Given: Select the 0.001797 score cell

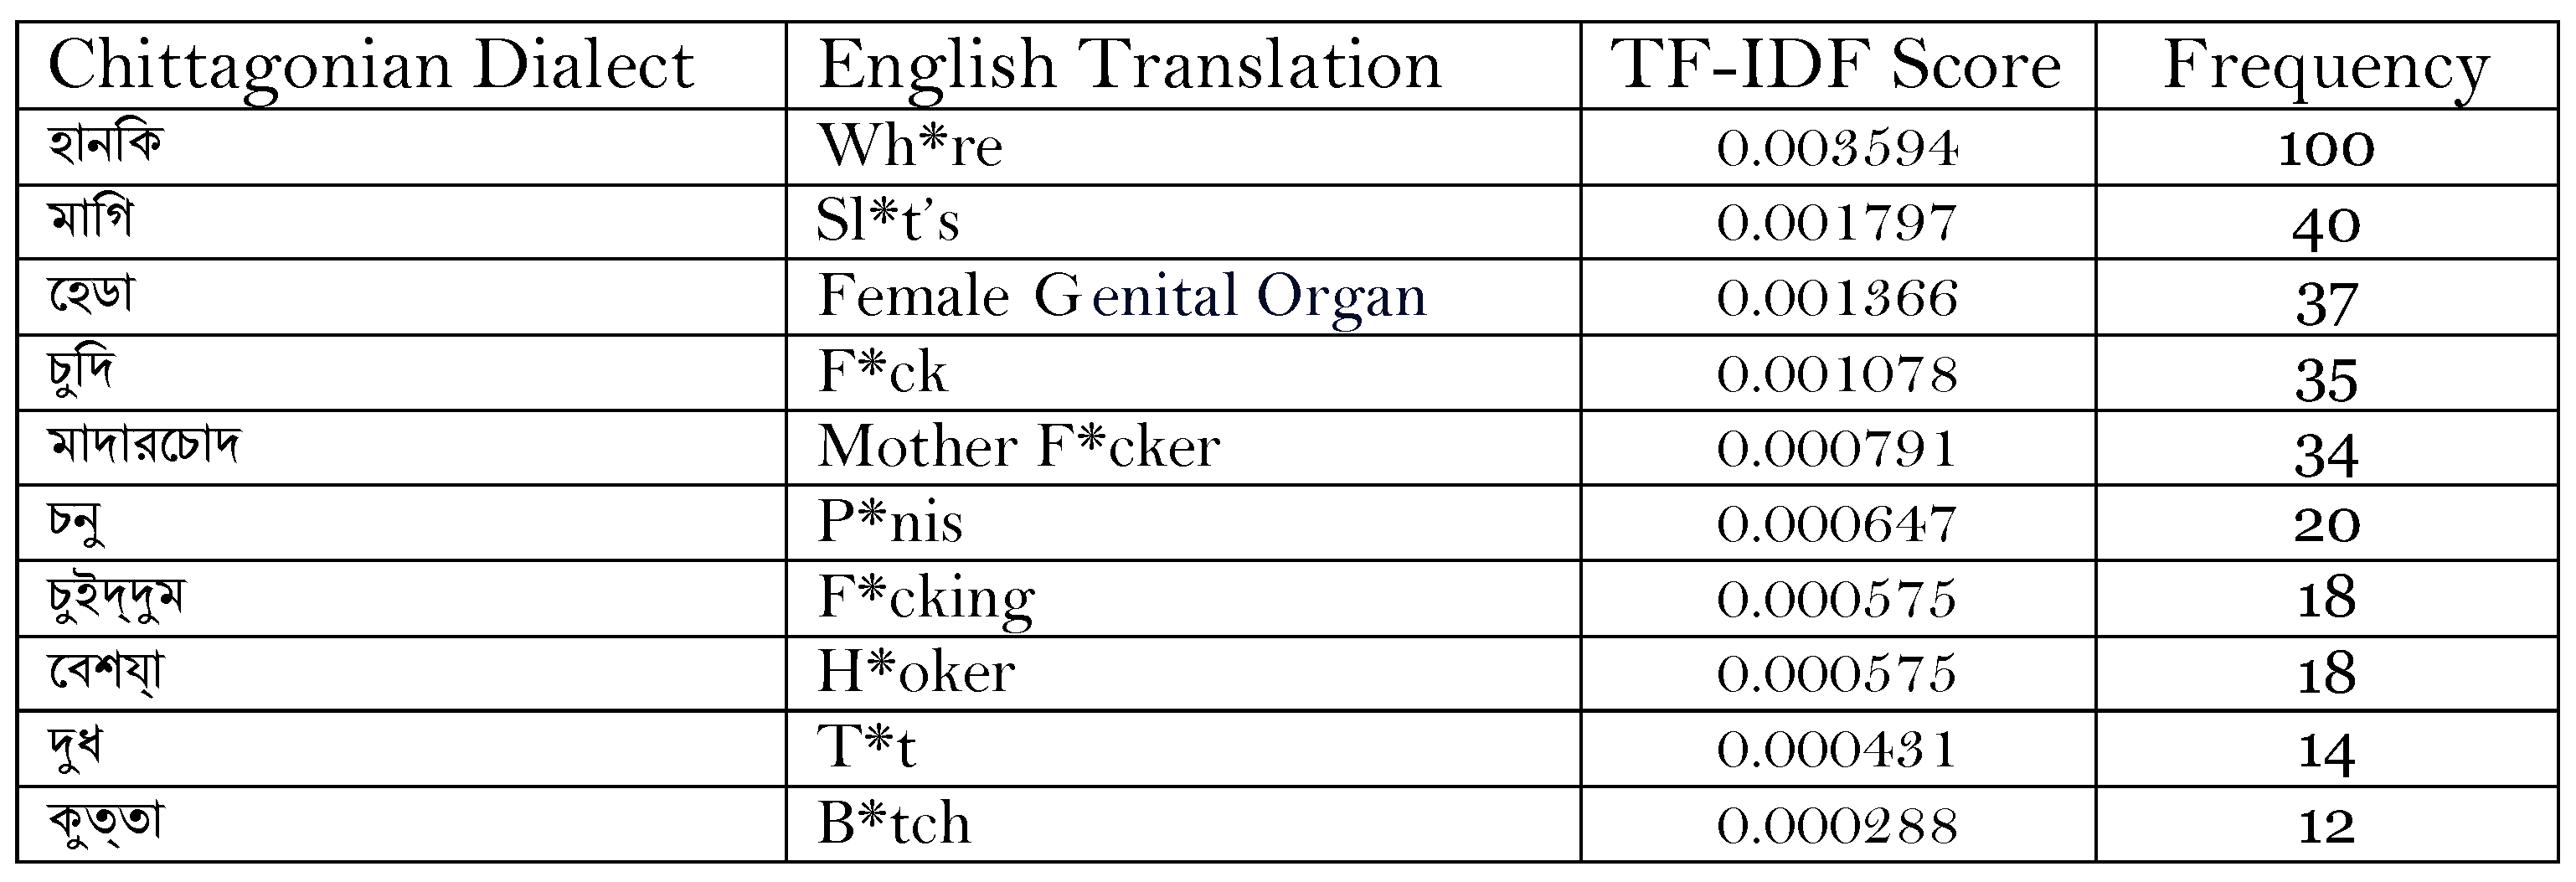Looking at the screenshot, I should 1838,222.
